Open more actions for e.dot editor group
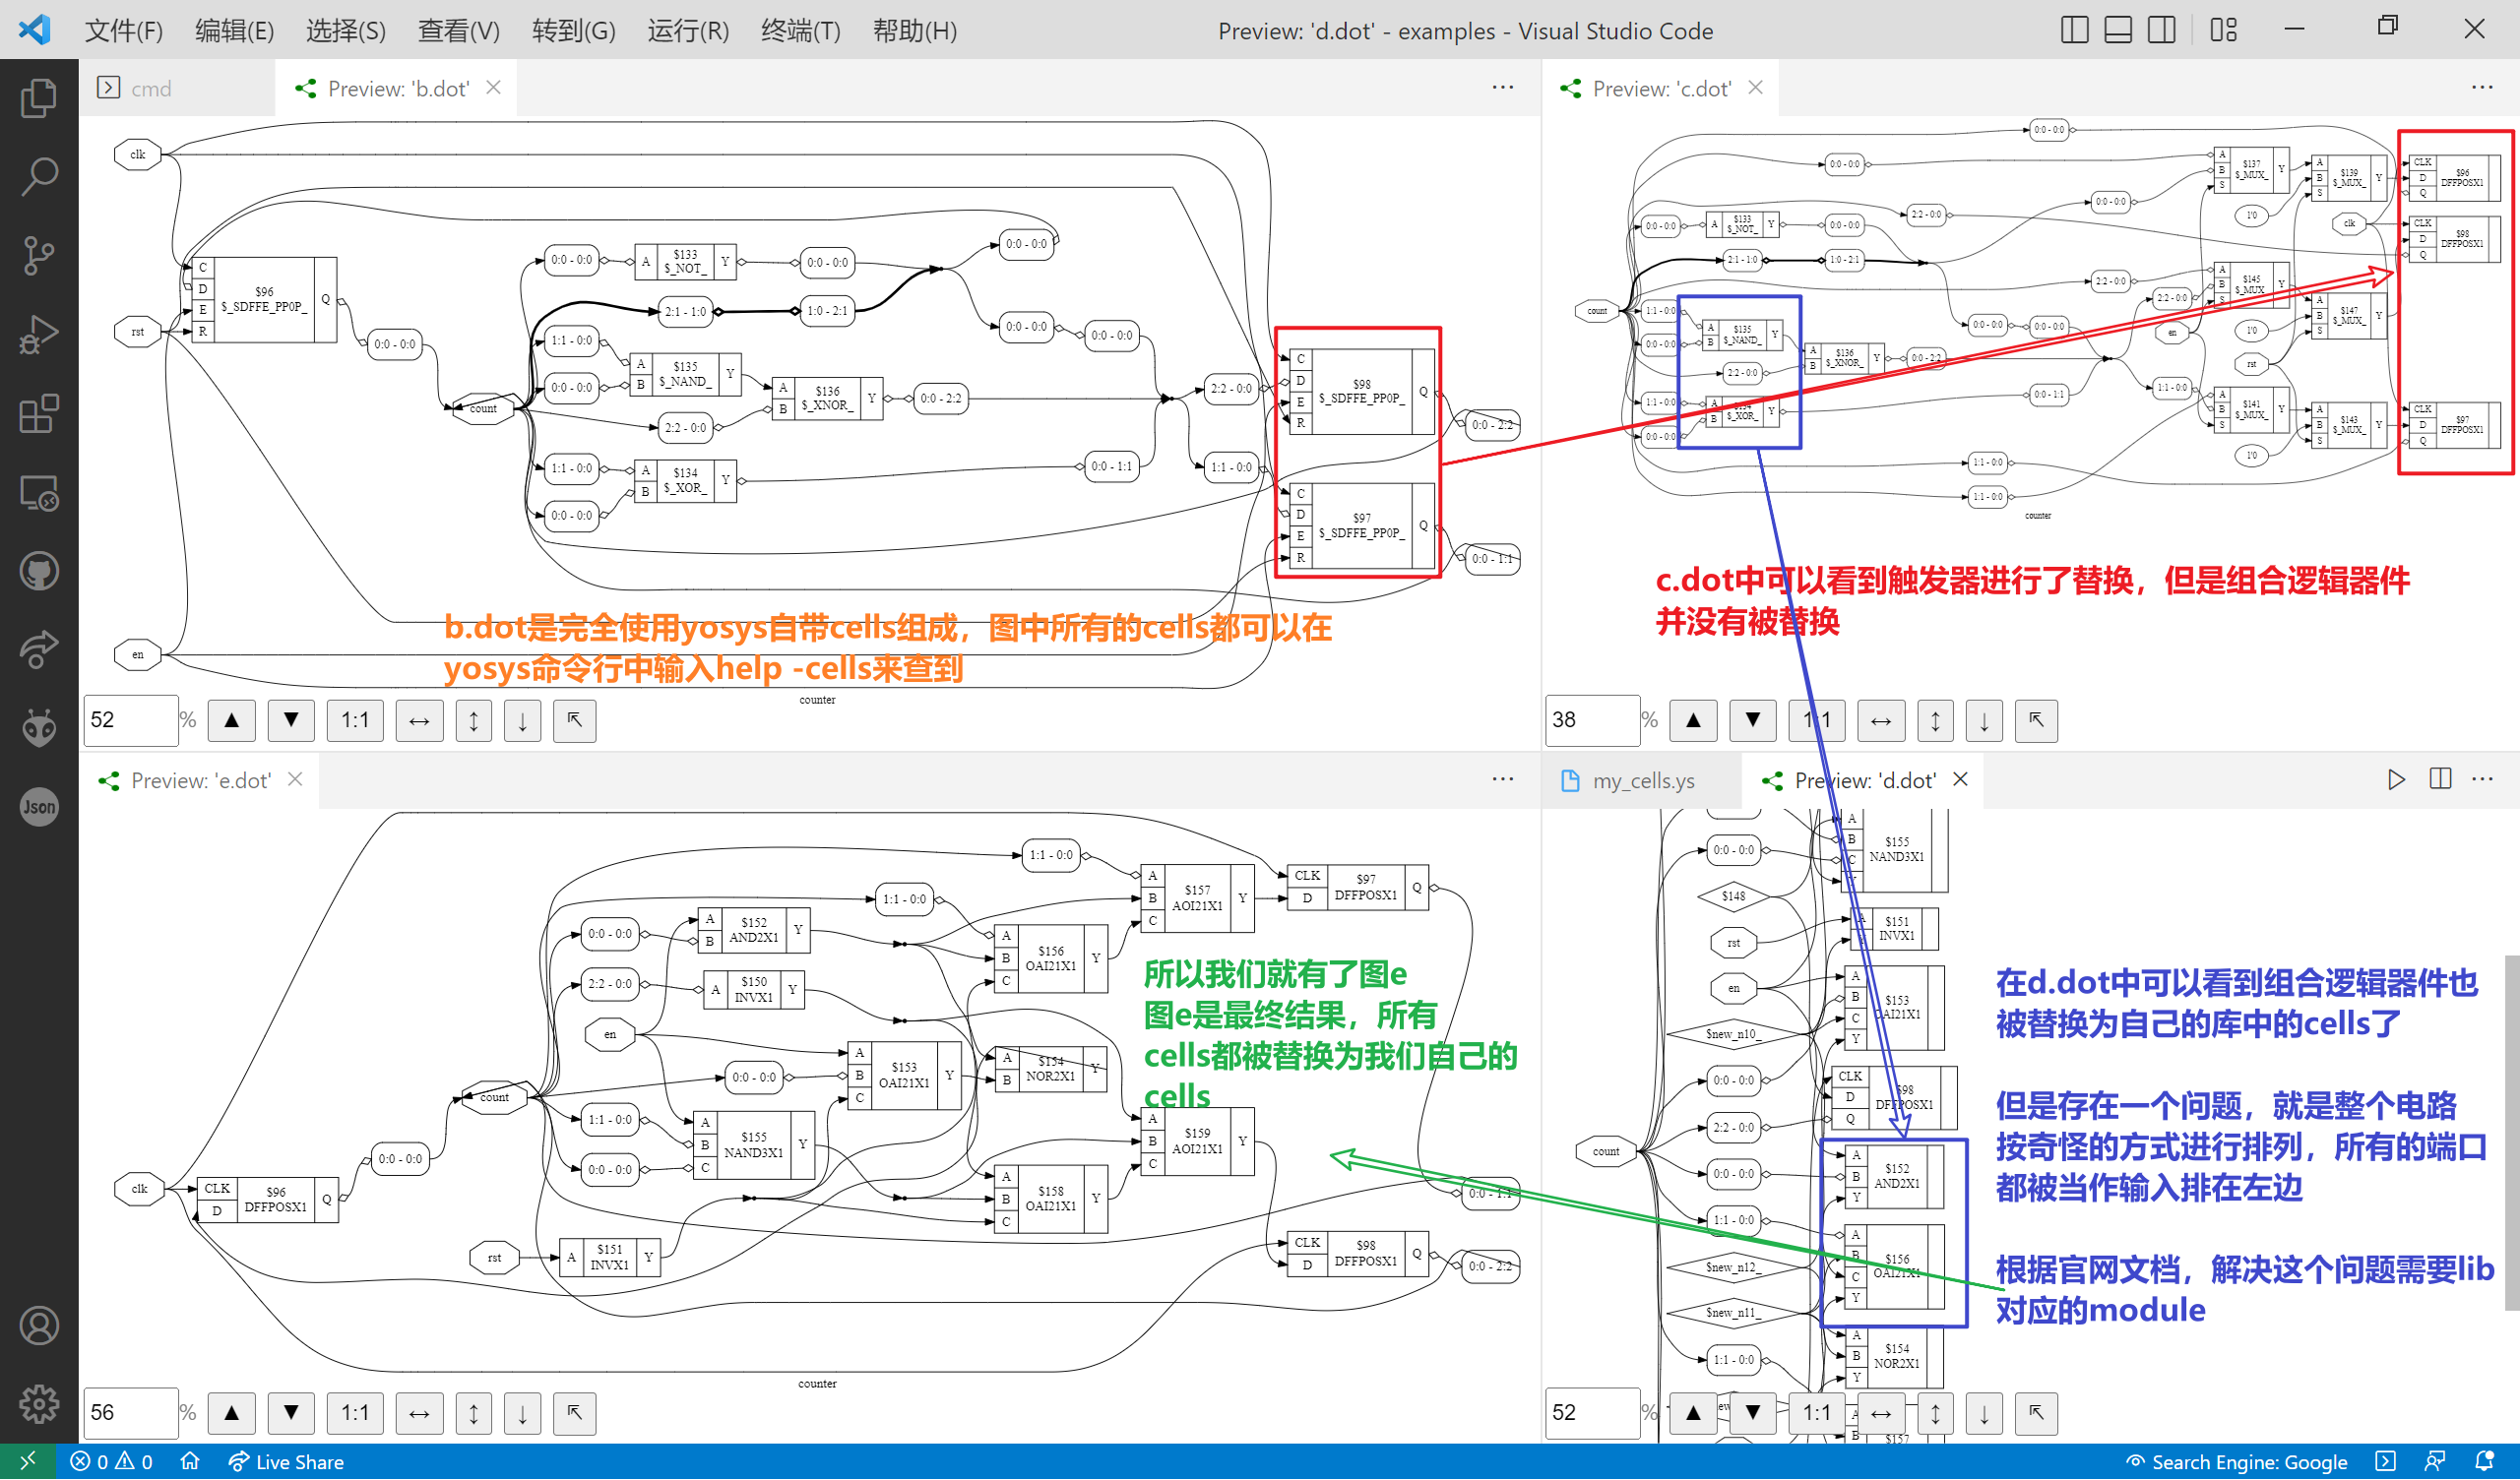Image resolution: width=2520 pixels, height=1480 pixels. [x=1502, y=779]
